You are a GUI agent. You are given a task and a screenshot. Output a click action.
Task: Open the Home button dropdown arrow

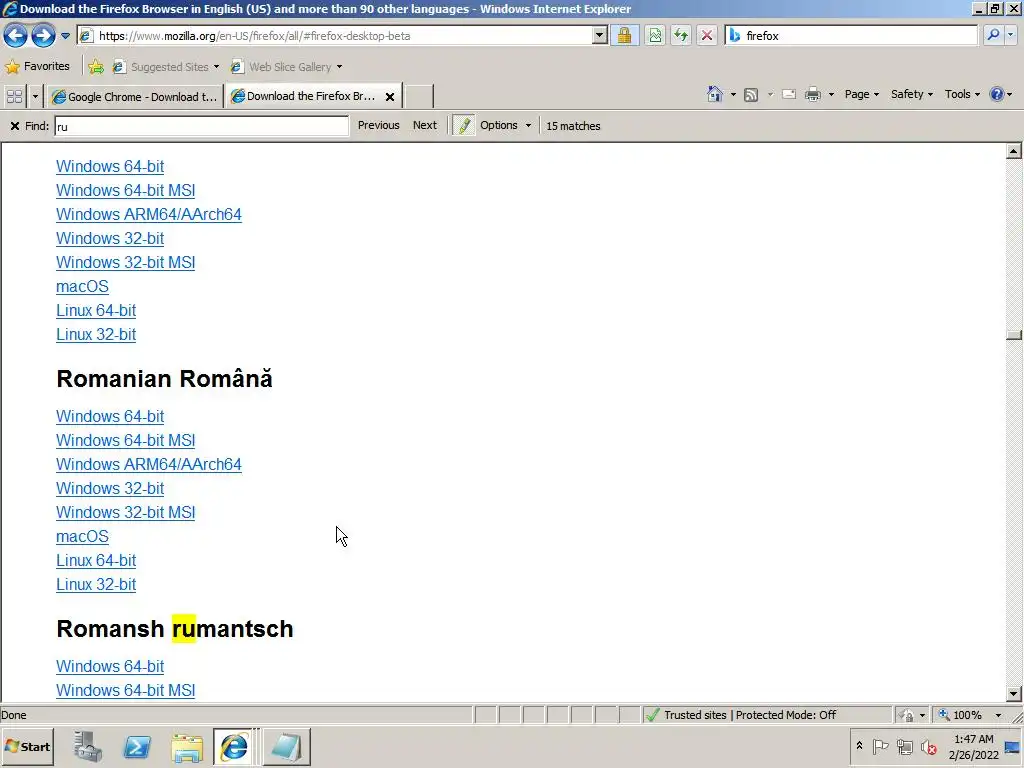tap(733, 95)
